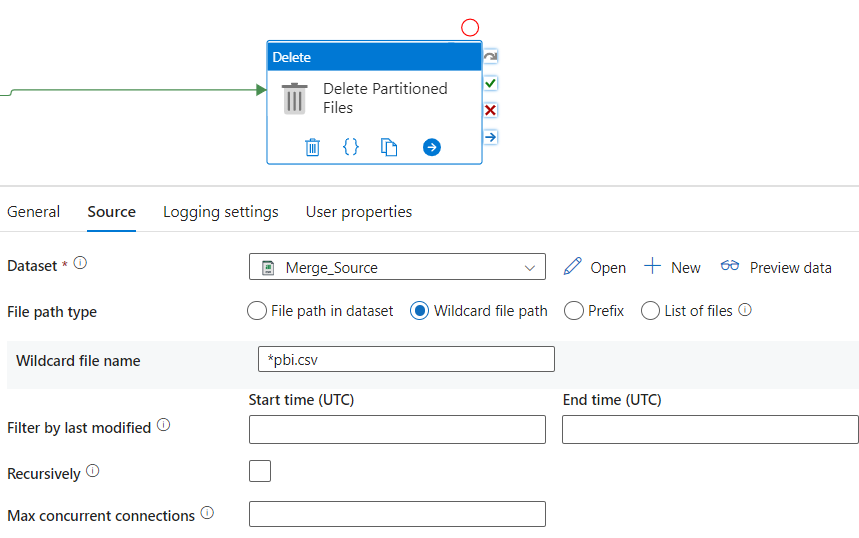The image size is (859, 538).
Task: Choose List of files radio option
Action: [651, 311]
